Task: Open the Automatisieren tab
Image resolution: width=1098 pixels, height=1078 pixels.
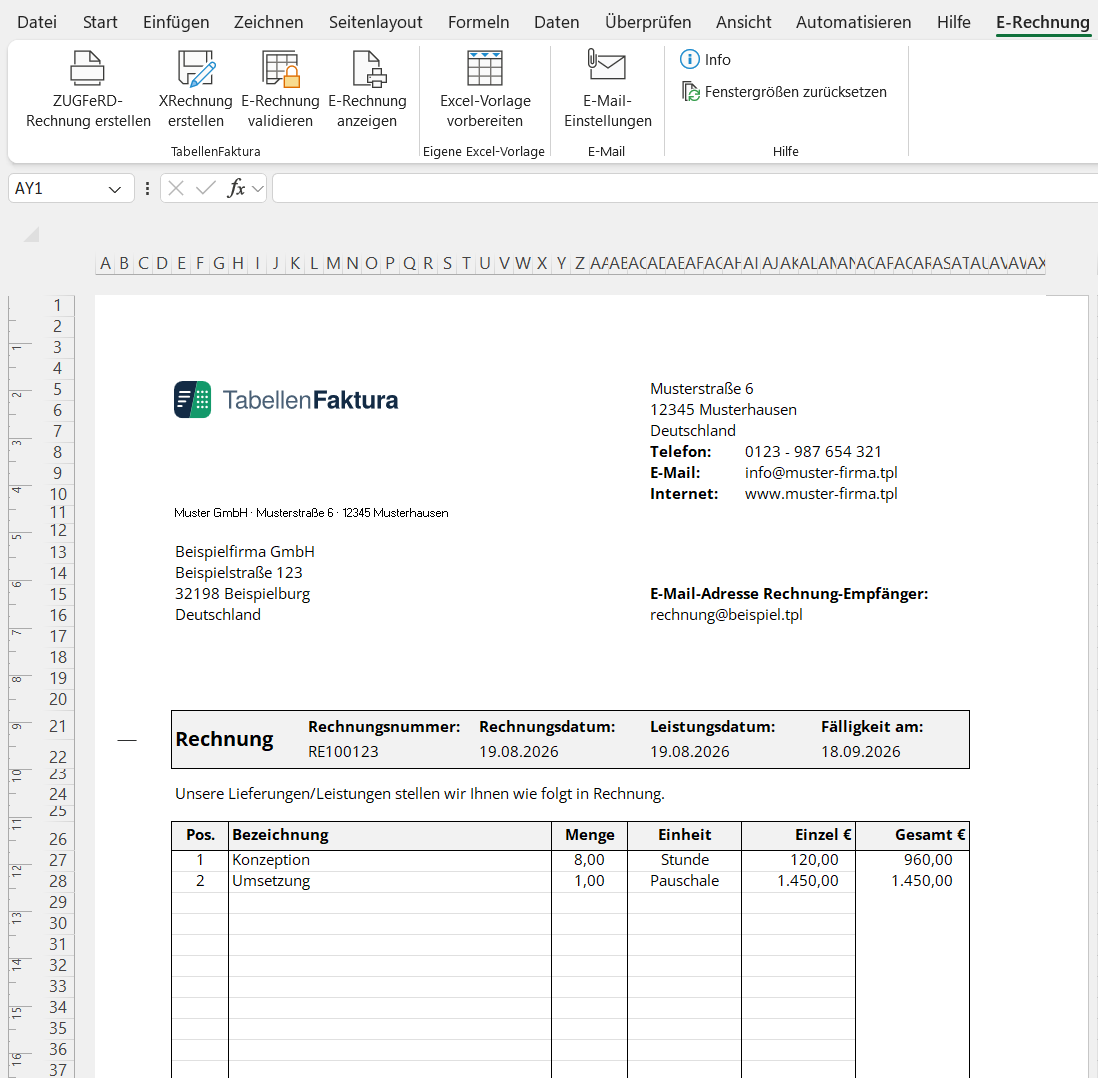Action: (x=854, y=22)
